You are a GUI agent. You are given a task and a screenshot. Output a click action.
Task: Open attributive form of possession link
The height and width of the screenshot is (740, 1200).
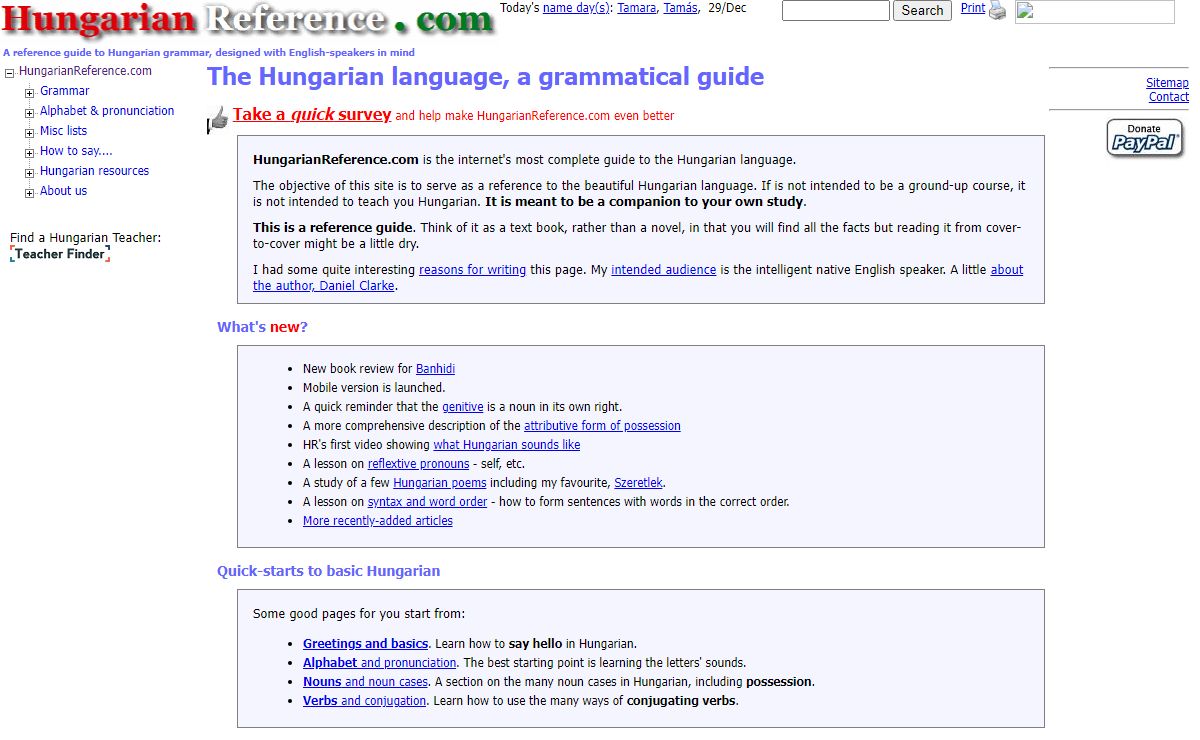[602, 426]
